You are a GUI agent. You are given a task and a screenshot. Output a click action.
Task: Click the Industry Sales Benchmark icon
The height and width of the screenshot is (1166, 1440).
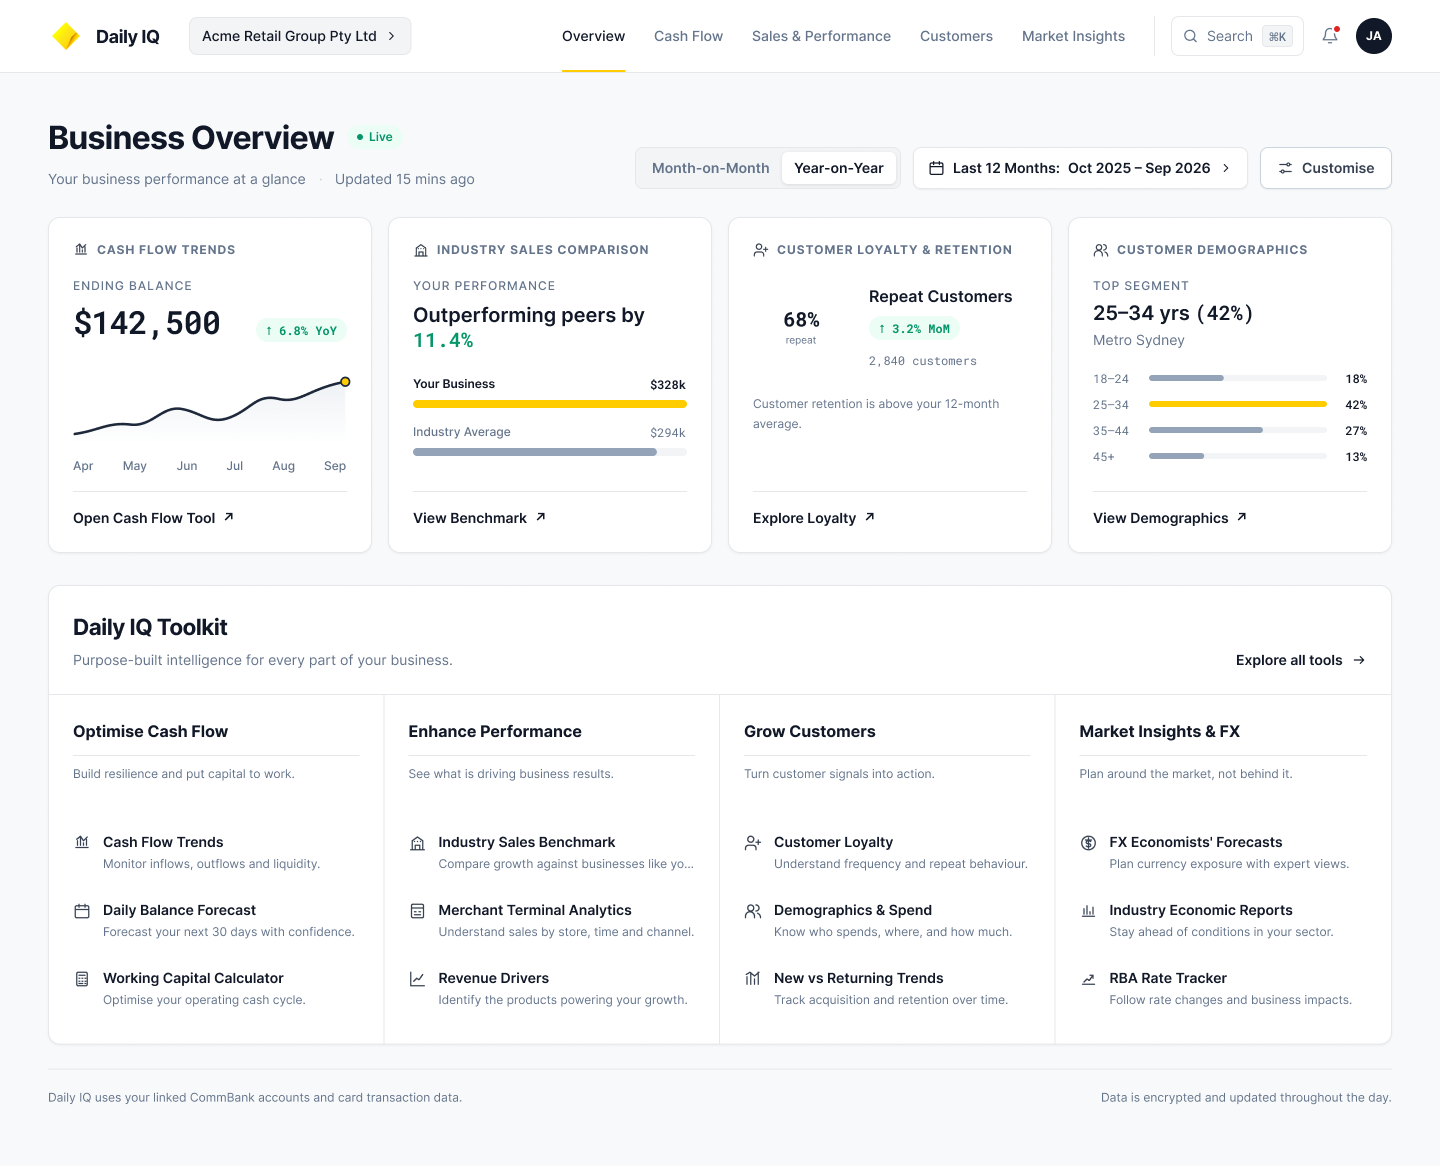click(x=417, y=843)
